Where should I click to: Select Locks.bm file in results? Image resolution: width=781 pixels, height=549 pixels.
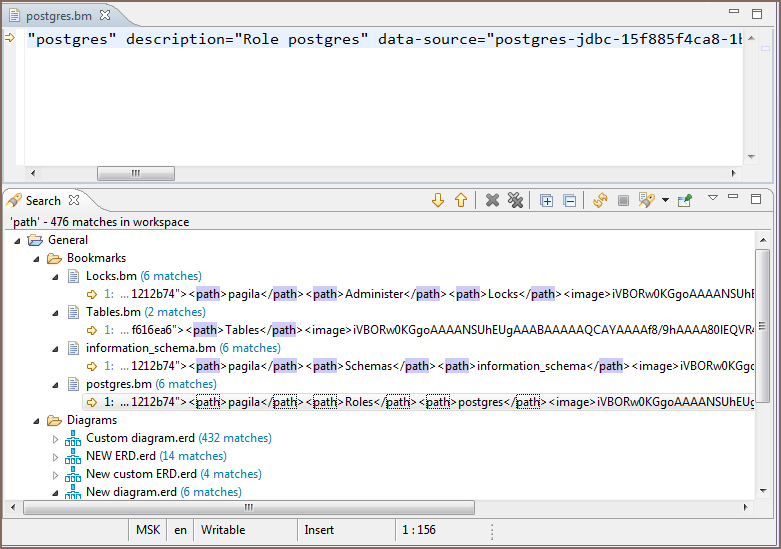pyautogui.click(x=111, y=276)
